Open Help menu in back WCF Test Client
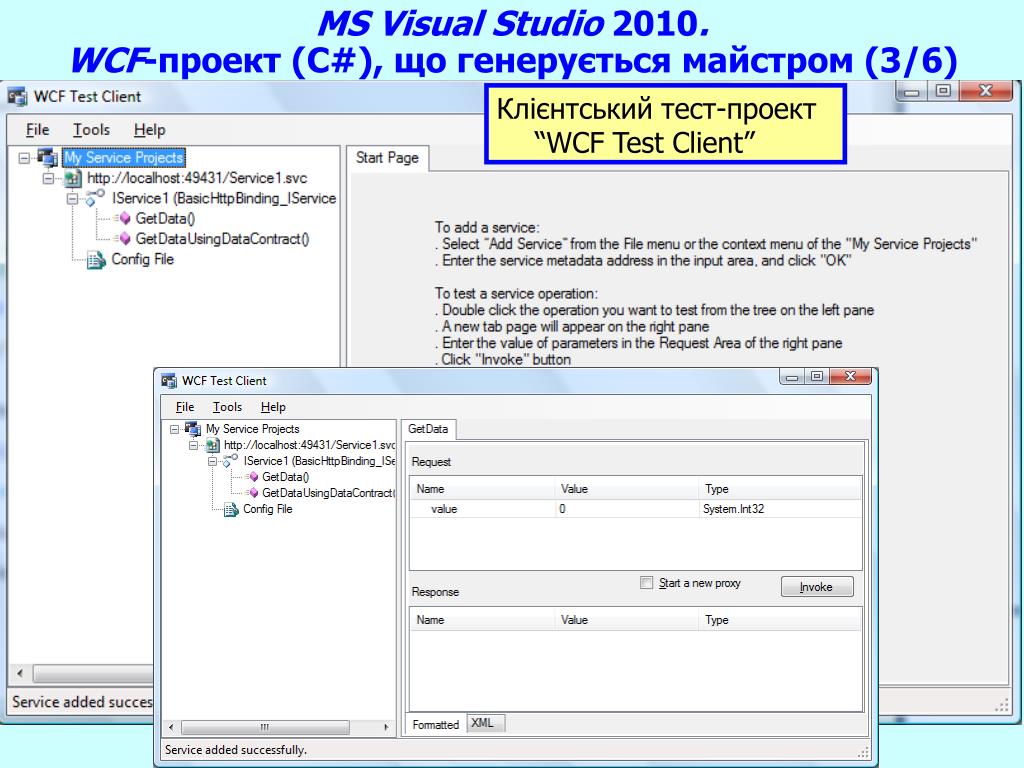The height and width of the screenshot is (768, 1024). (150, 130)
